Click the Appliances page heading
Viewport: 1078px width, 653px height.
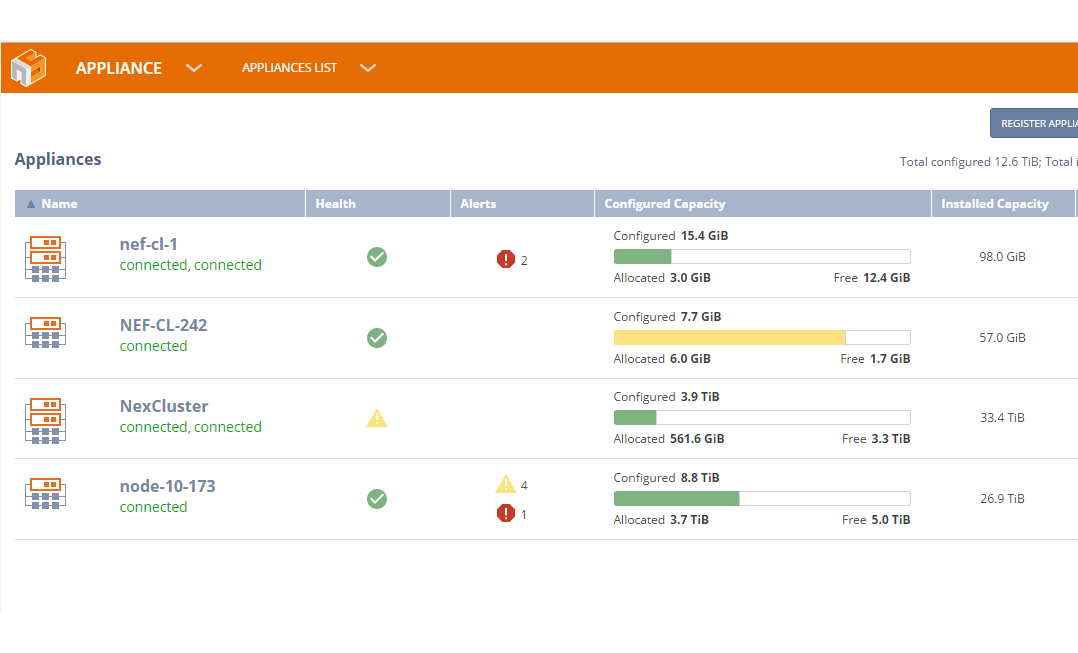click(x=58, y=159)
